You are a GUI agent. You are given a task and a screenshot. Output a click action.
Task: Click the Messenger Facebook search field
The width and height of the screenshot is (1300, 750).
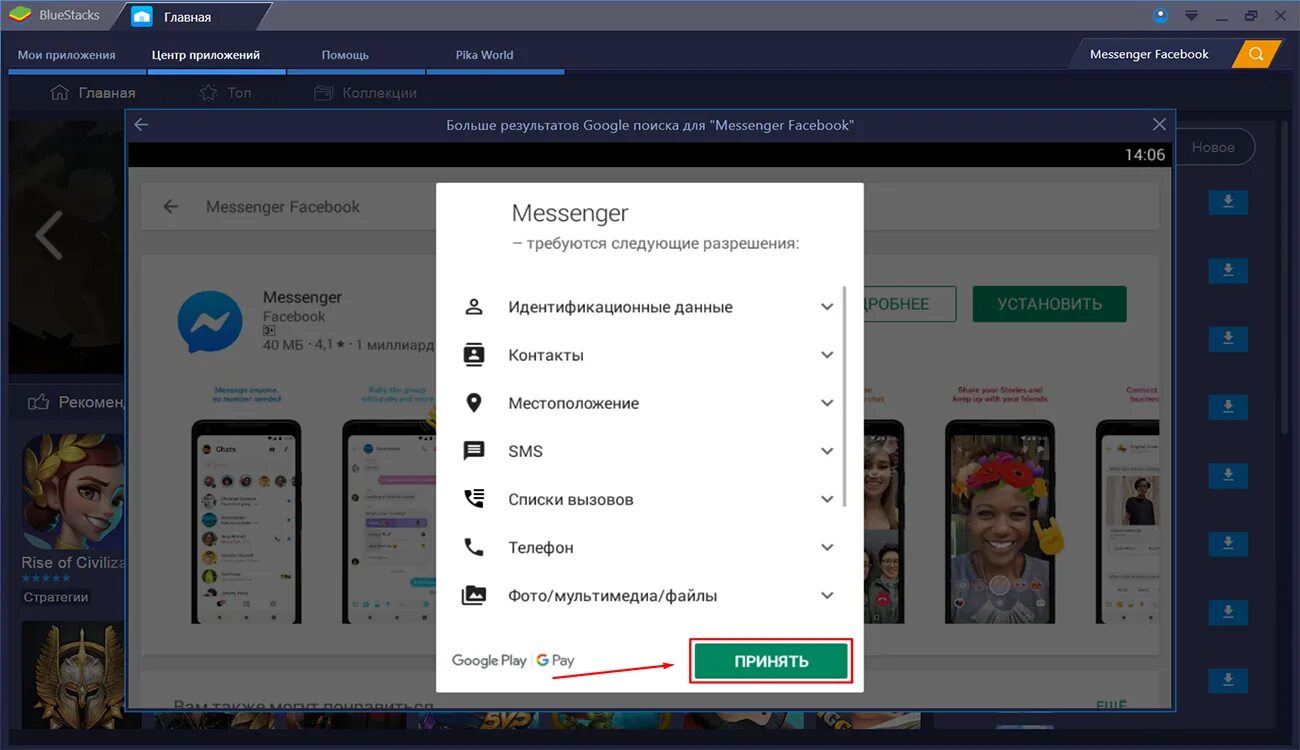[x=1150, y=54]
